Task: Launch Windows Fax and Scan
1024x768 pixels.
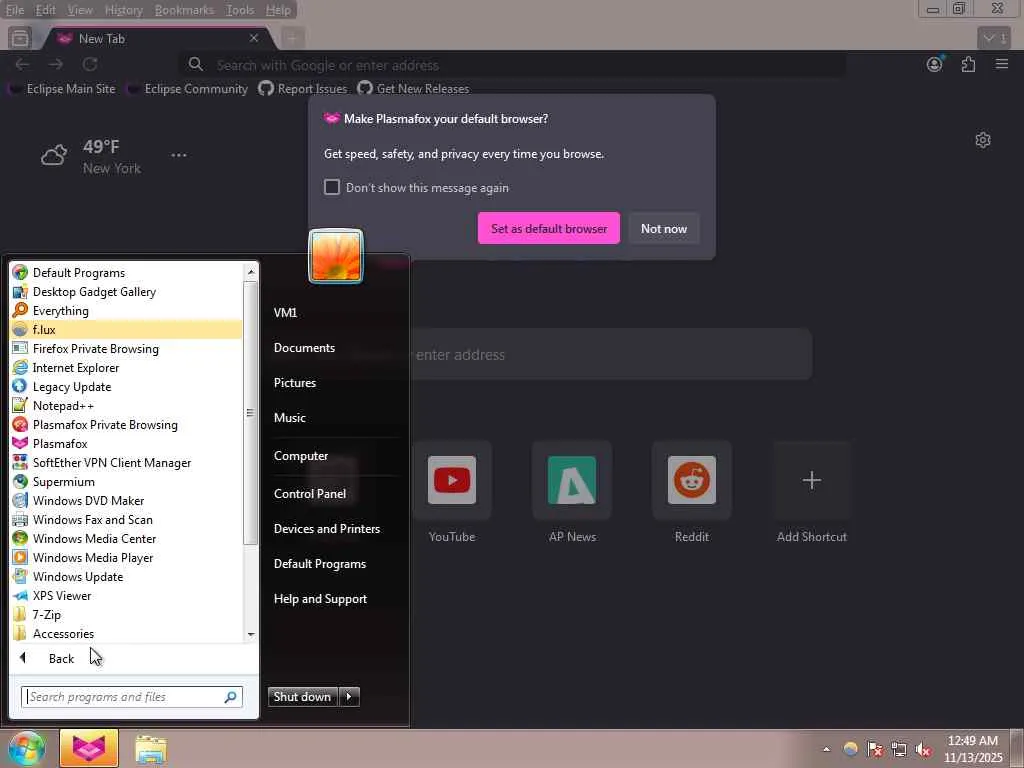Action: 126,519
